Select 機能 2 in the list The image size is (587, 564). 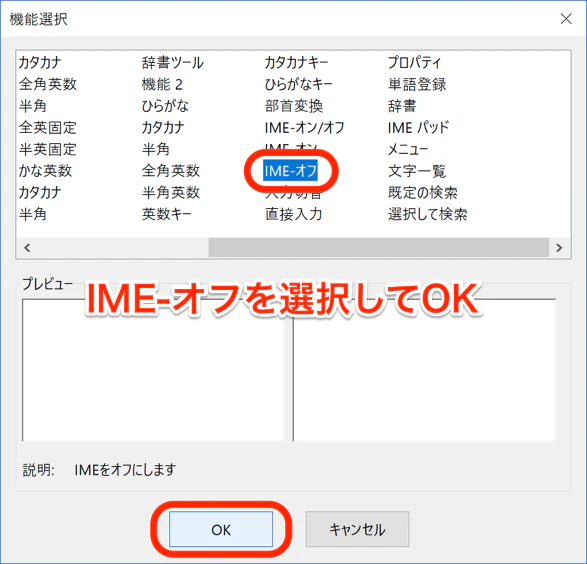point(162,84)
